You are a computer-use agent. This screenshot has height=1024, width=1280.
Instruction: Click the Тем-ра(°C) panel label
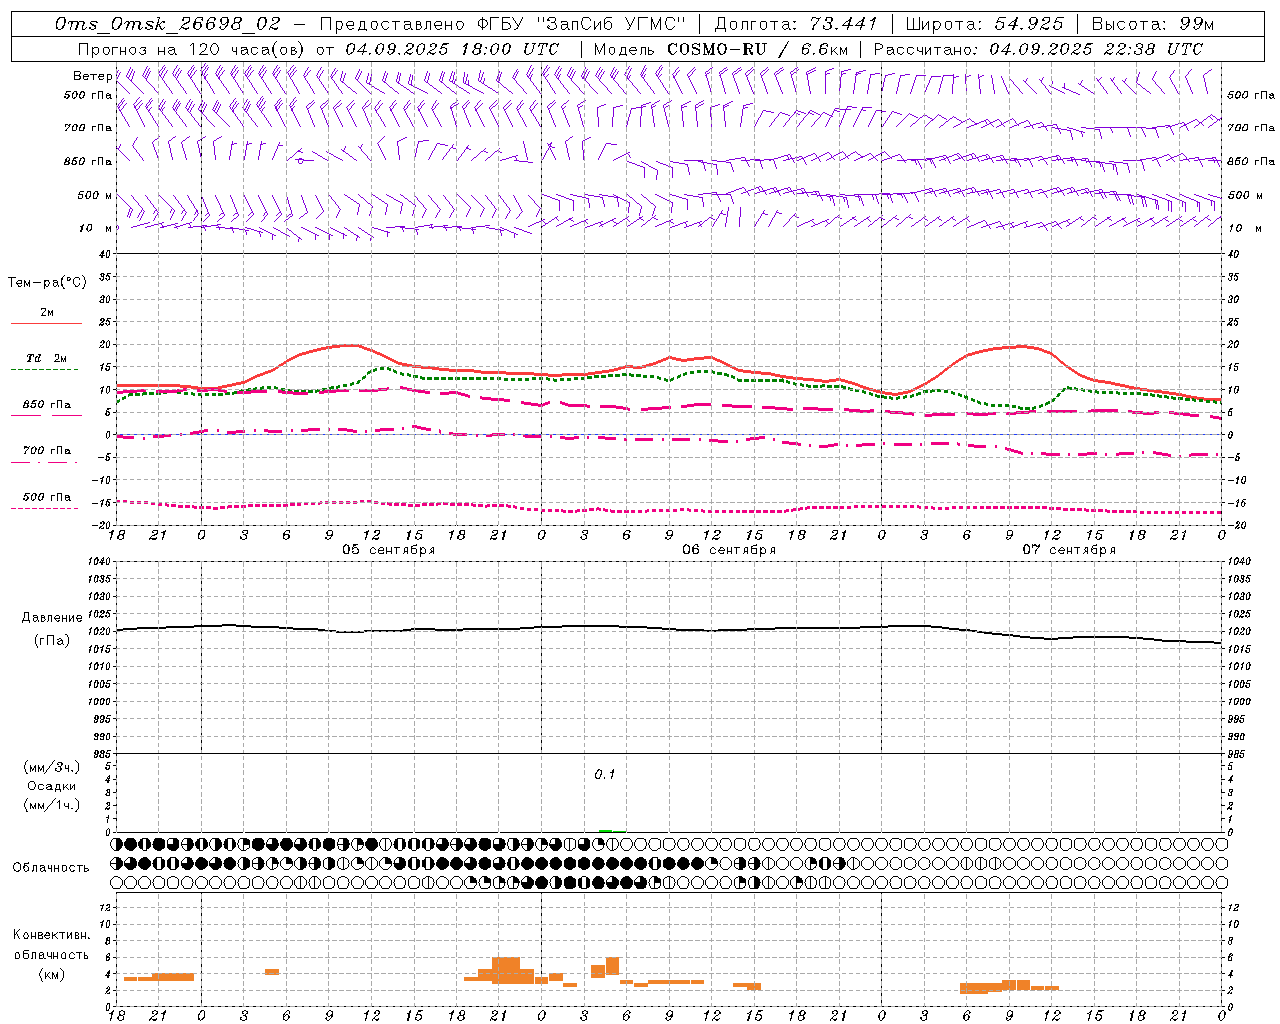(x=47, y=283)
